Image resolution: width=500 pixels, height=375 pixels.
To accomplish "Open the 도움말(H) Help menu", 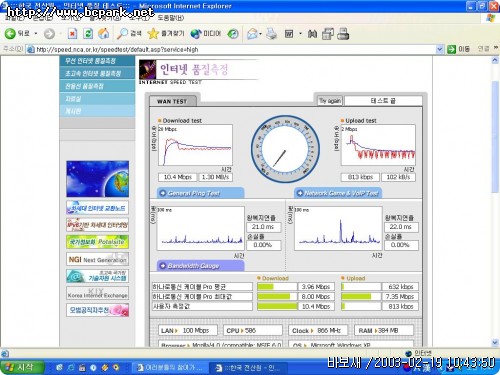I will [170, 18].
